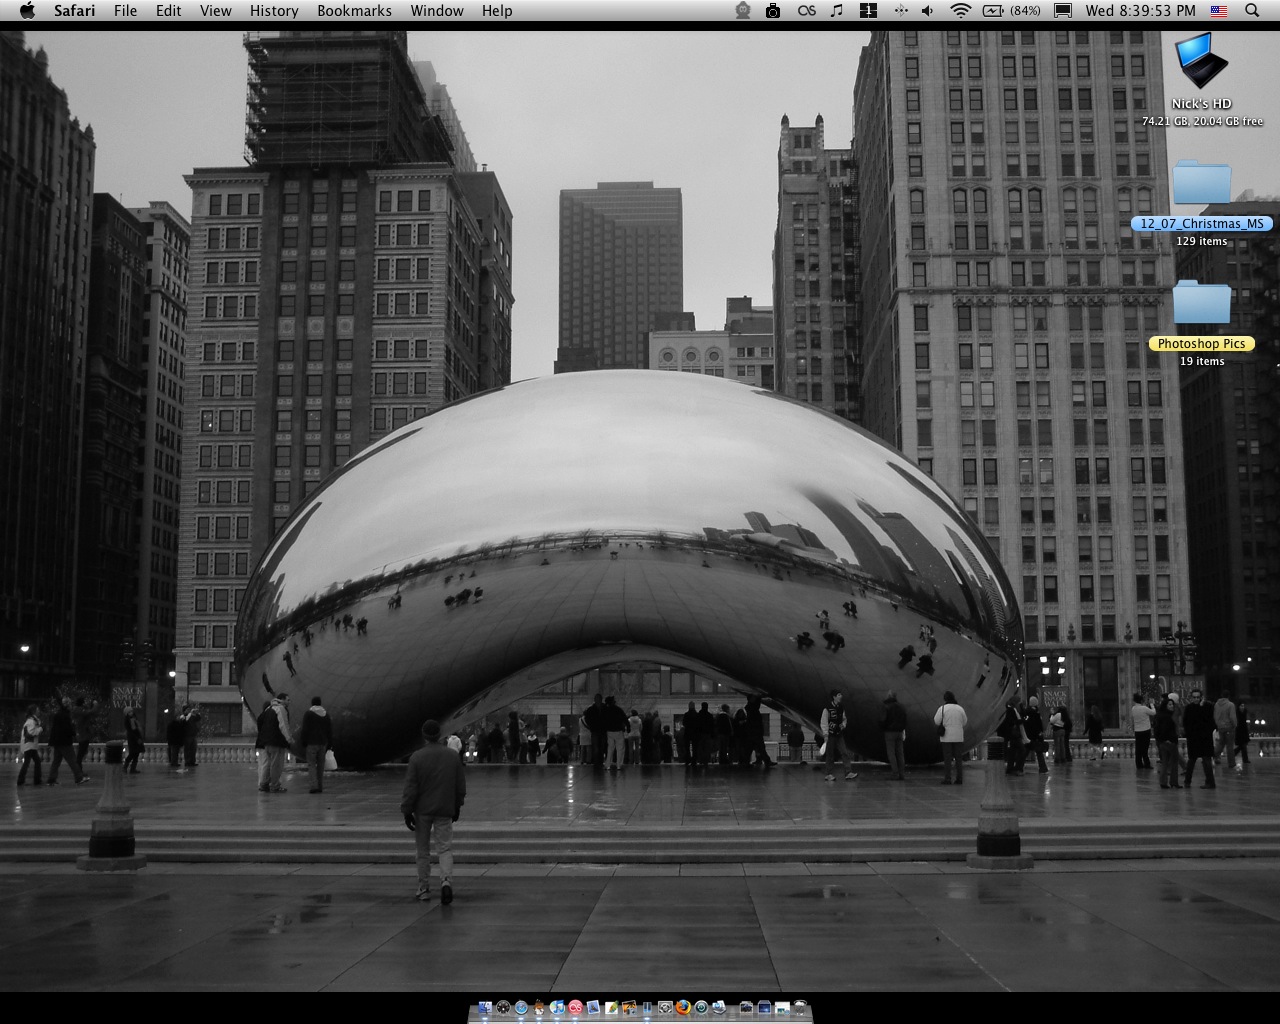Open the Edit menu
This screenshot has height=1024, width=1280.
click(168, 10)
